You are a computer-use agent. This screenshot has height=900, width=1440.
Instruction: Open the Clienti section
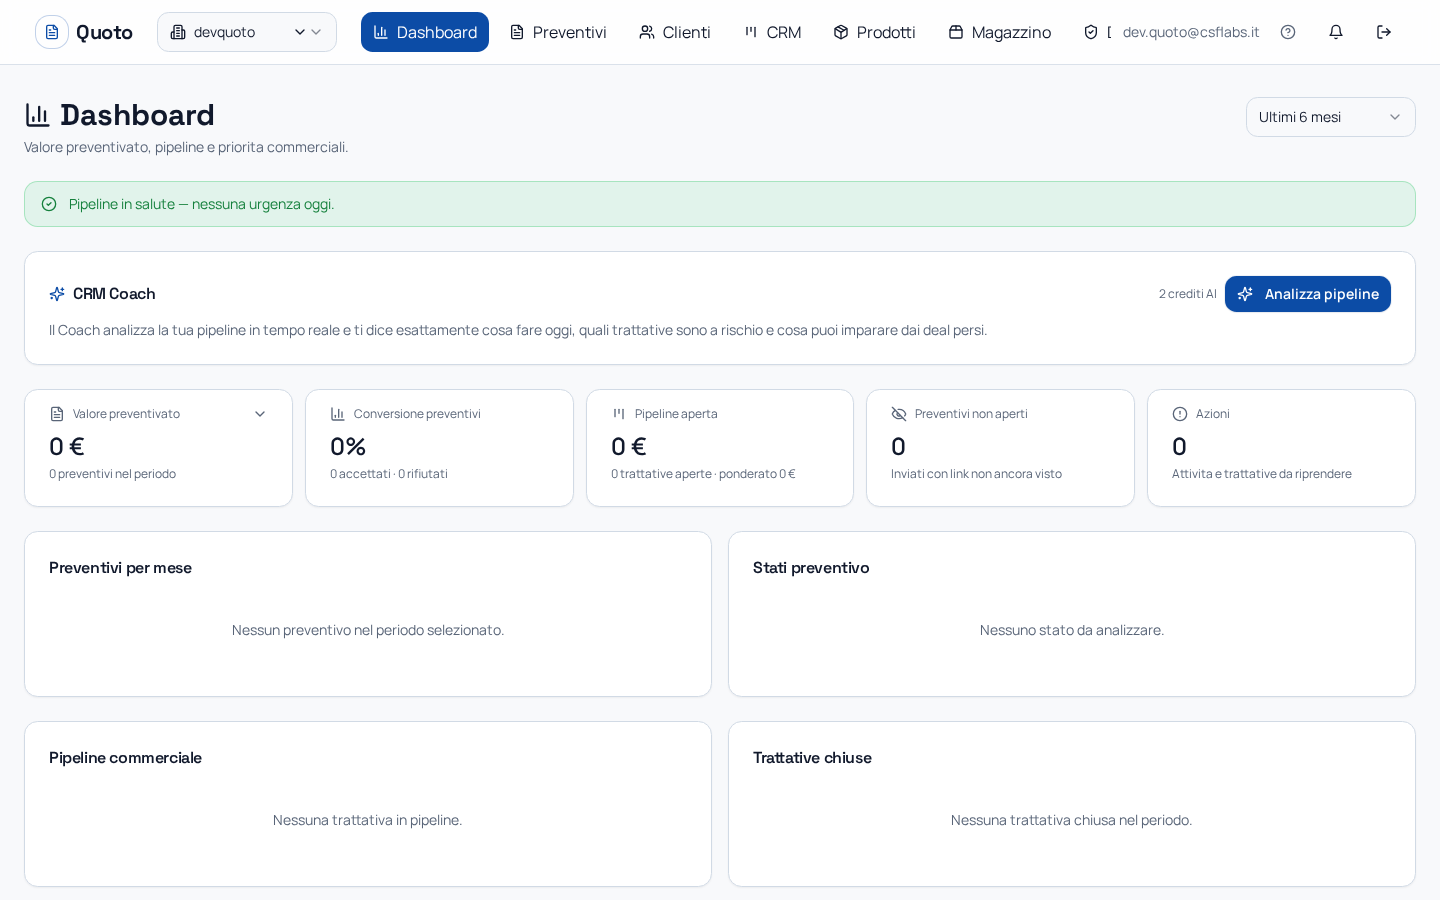[x=675, y=32]
